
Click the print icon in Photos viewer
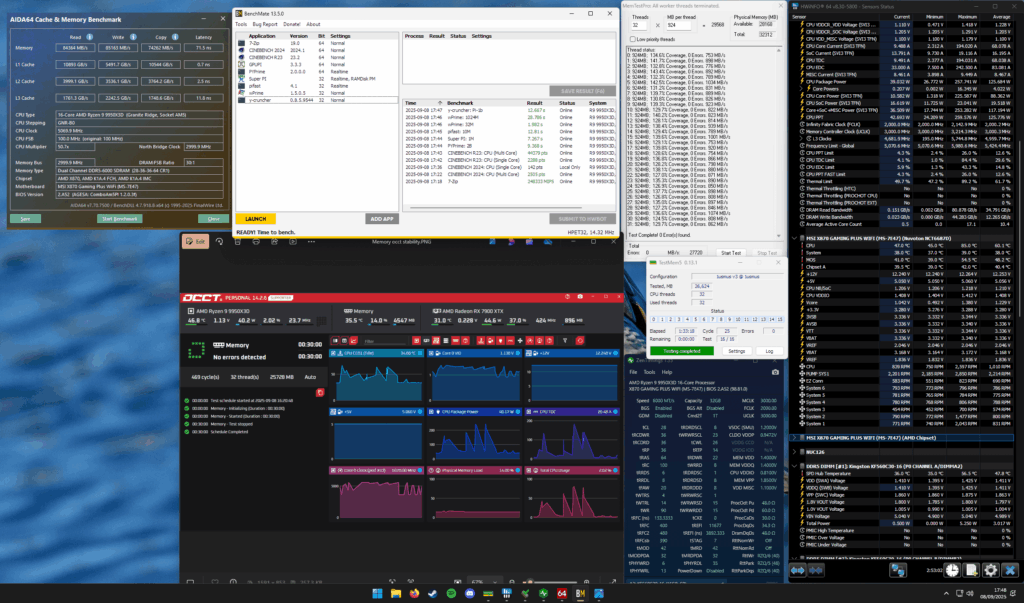point(256,242)
